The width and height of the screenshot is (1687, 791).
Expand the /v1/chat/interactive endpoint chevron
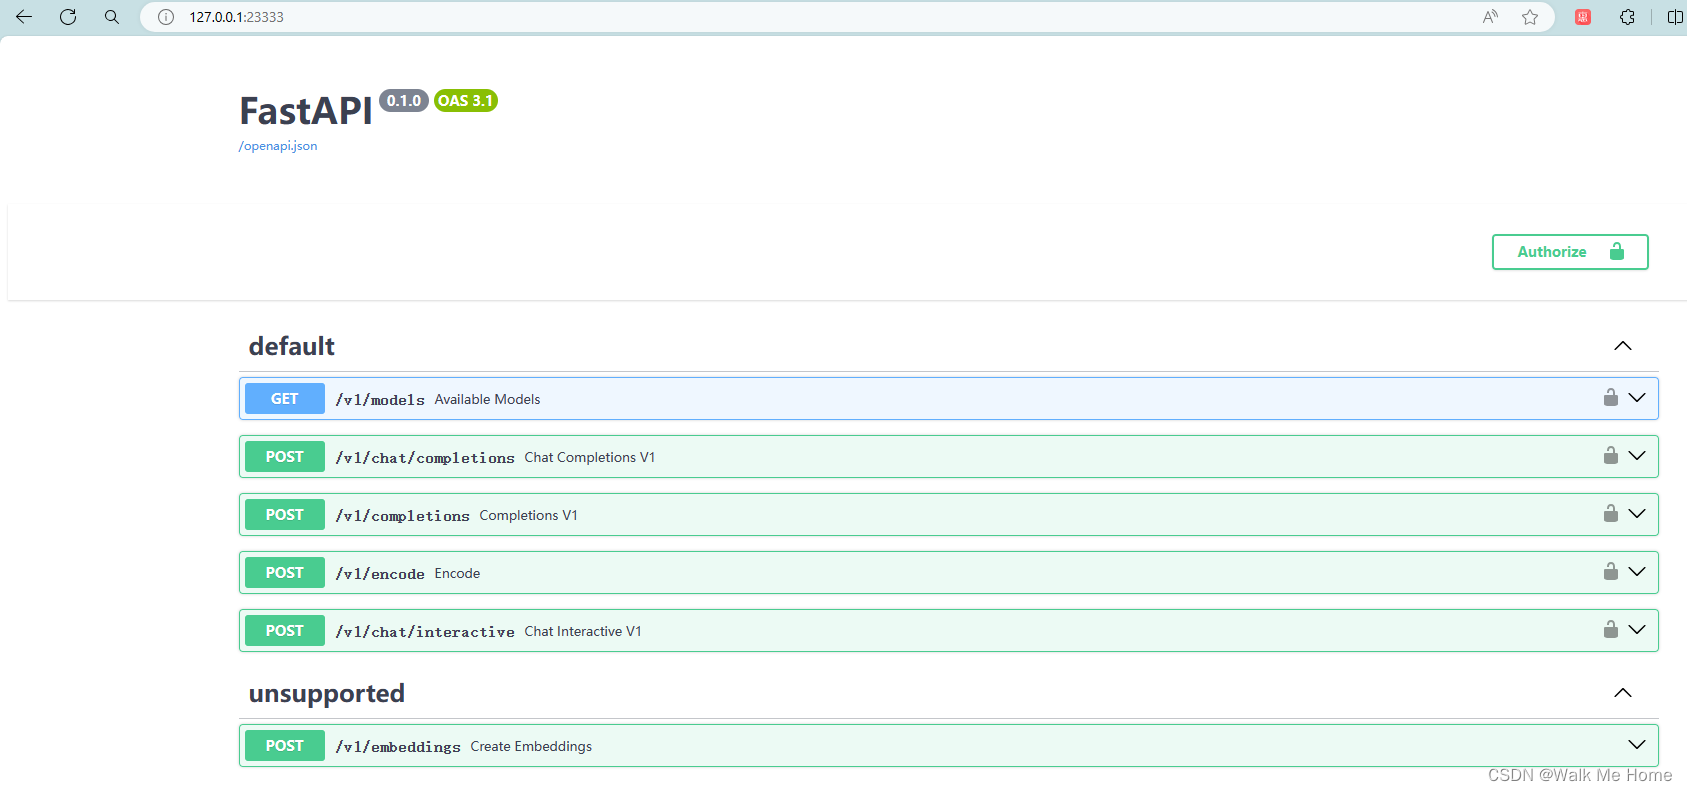1637,630
